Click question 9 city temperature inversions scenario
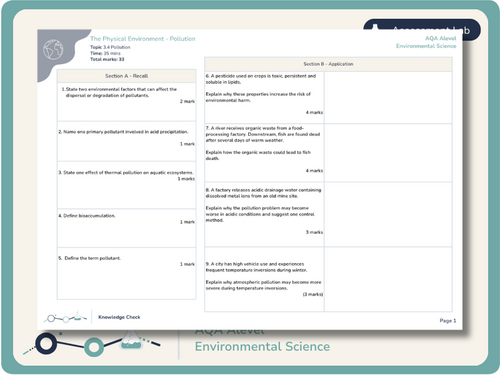500x375 pixels. [x=256, y=267]
